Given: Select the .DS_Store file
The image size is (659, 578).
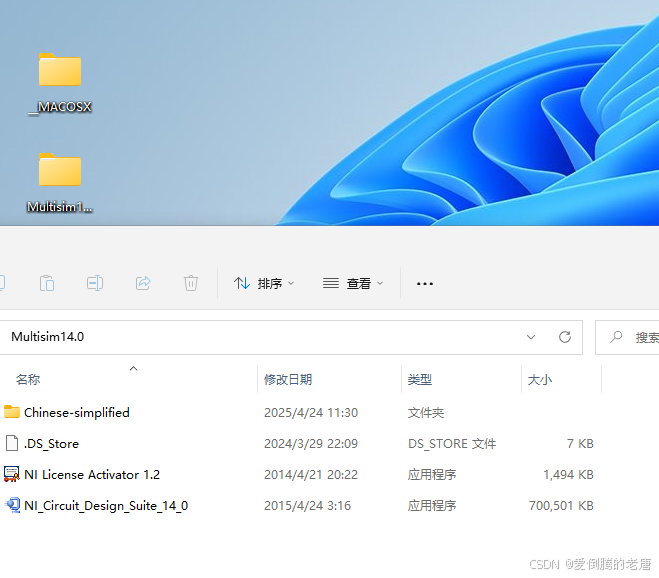Looking at the screenshot, I should pyautogui.click(x=51, y=444).
